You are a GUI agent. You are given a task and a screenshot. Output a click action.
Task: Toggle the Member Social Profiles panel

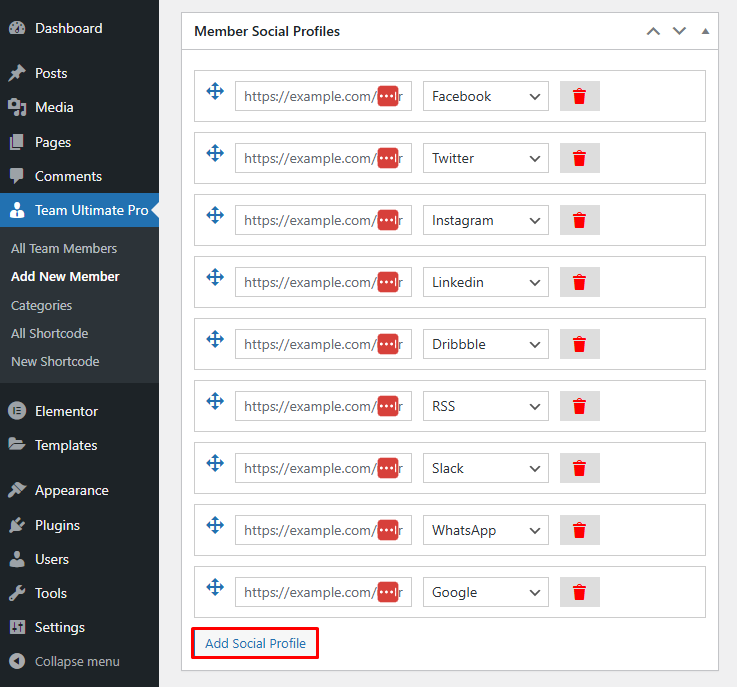tap(705, 31)
